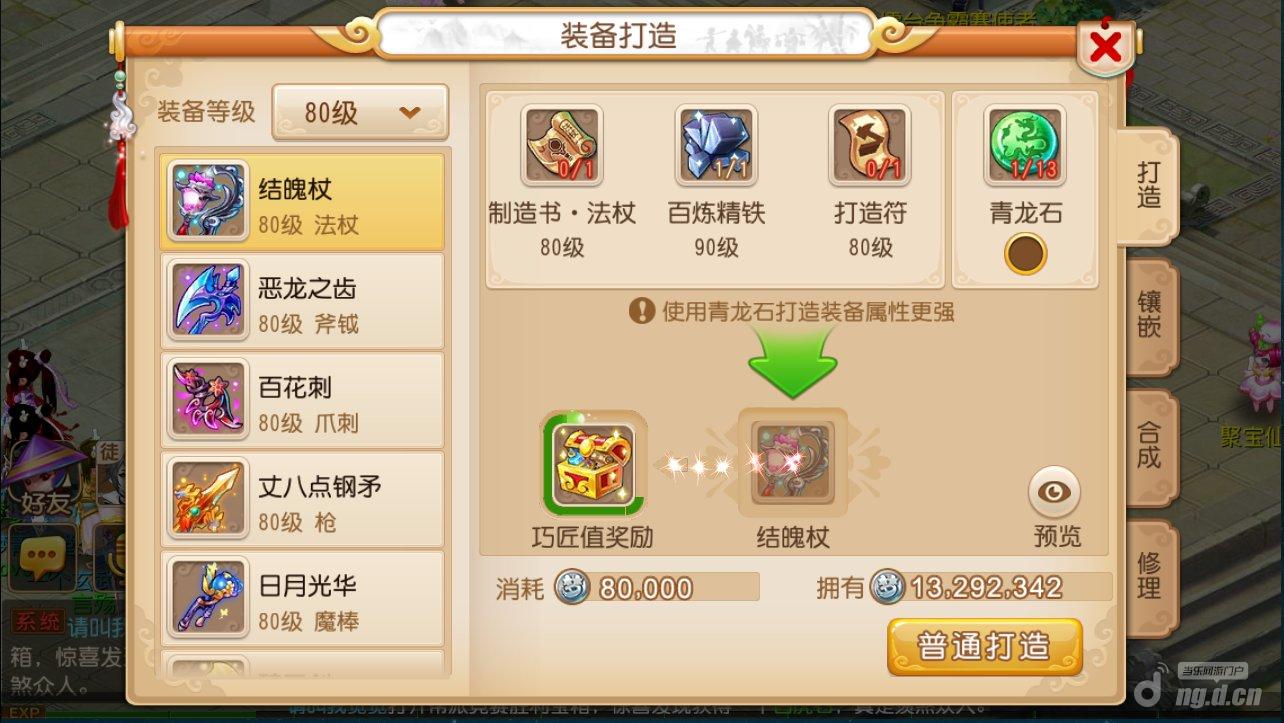Select 恶龙之齿 from the equipment list

(x=302, y=302)
